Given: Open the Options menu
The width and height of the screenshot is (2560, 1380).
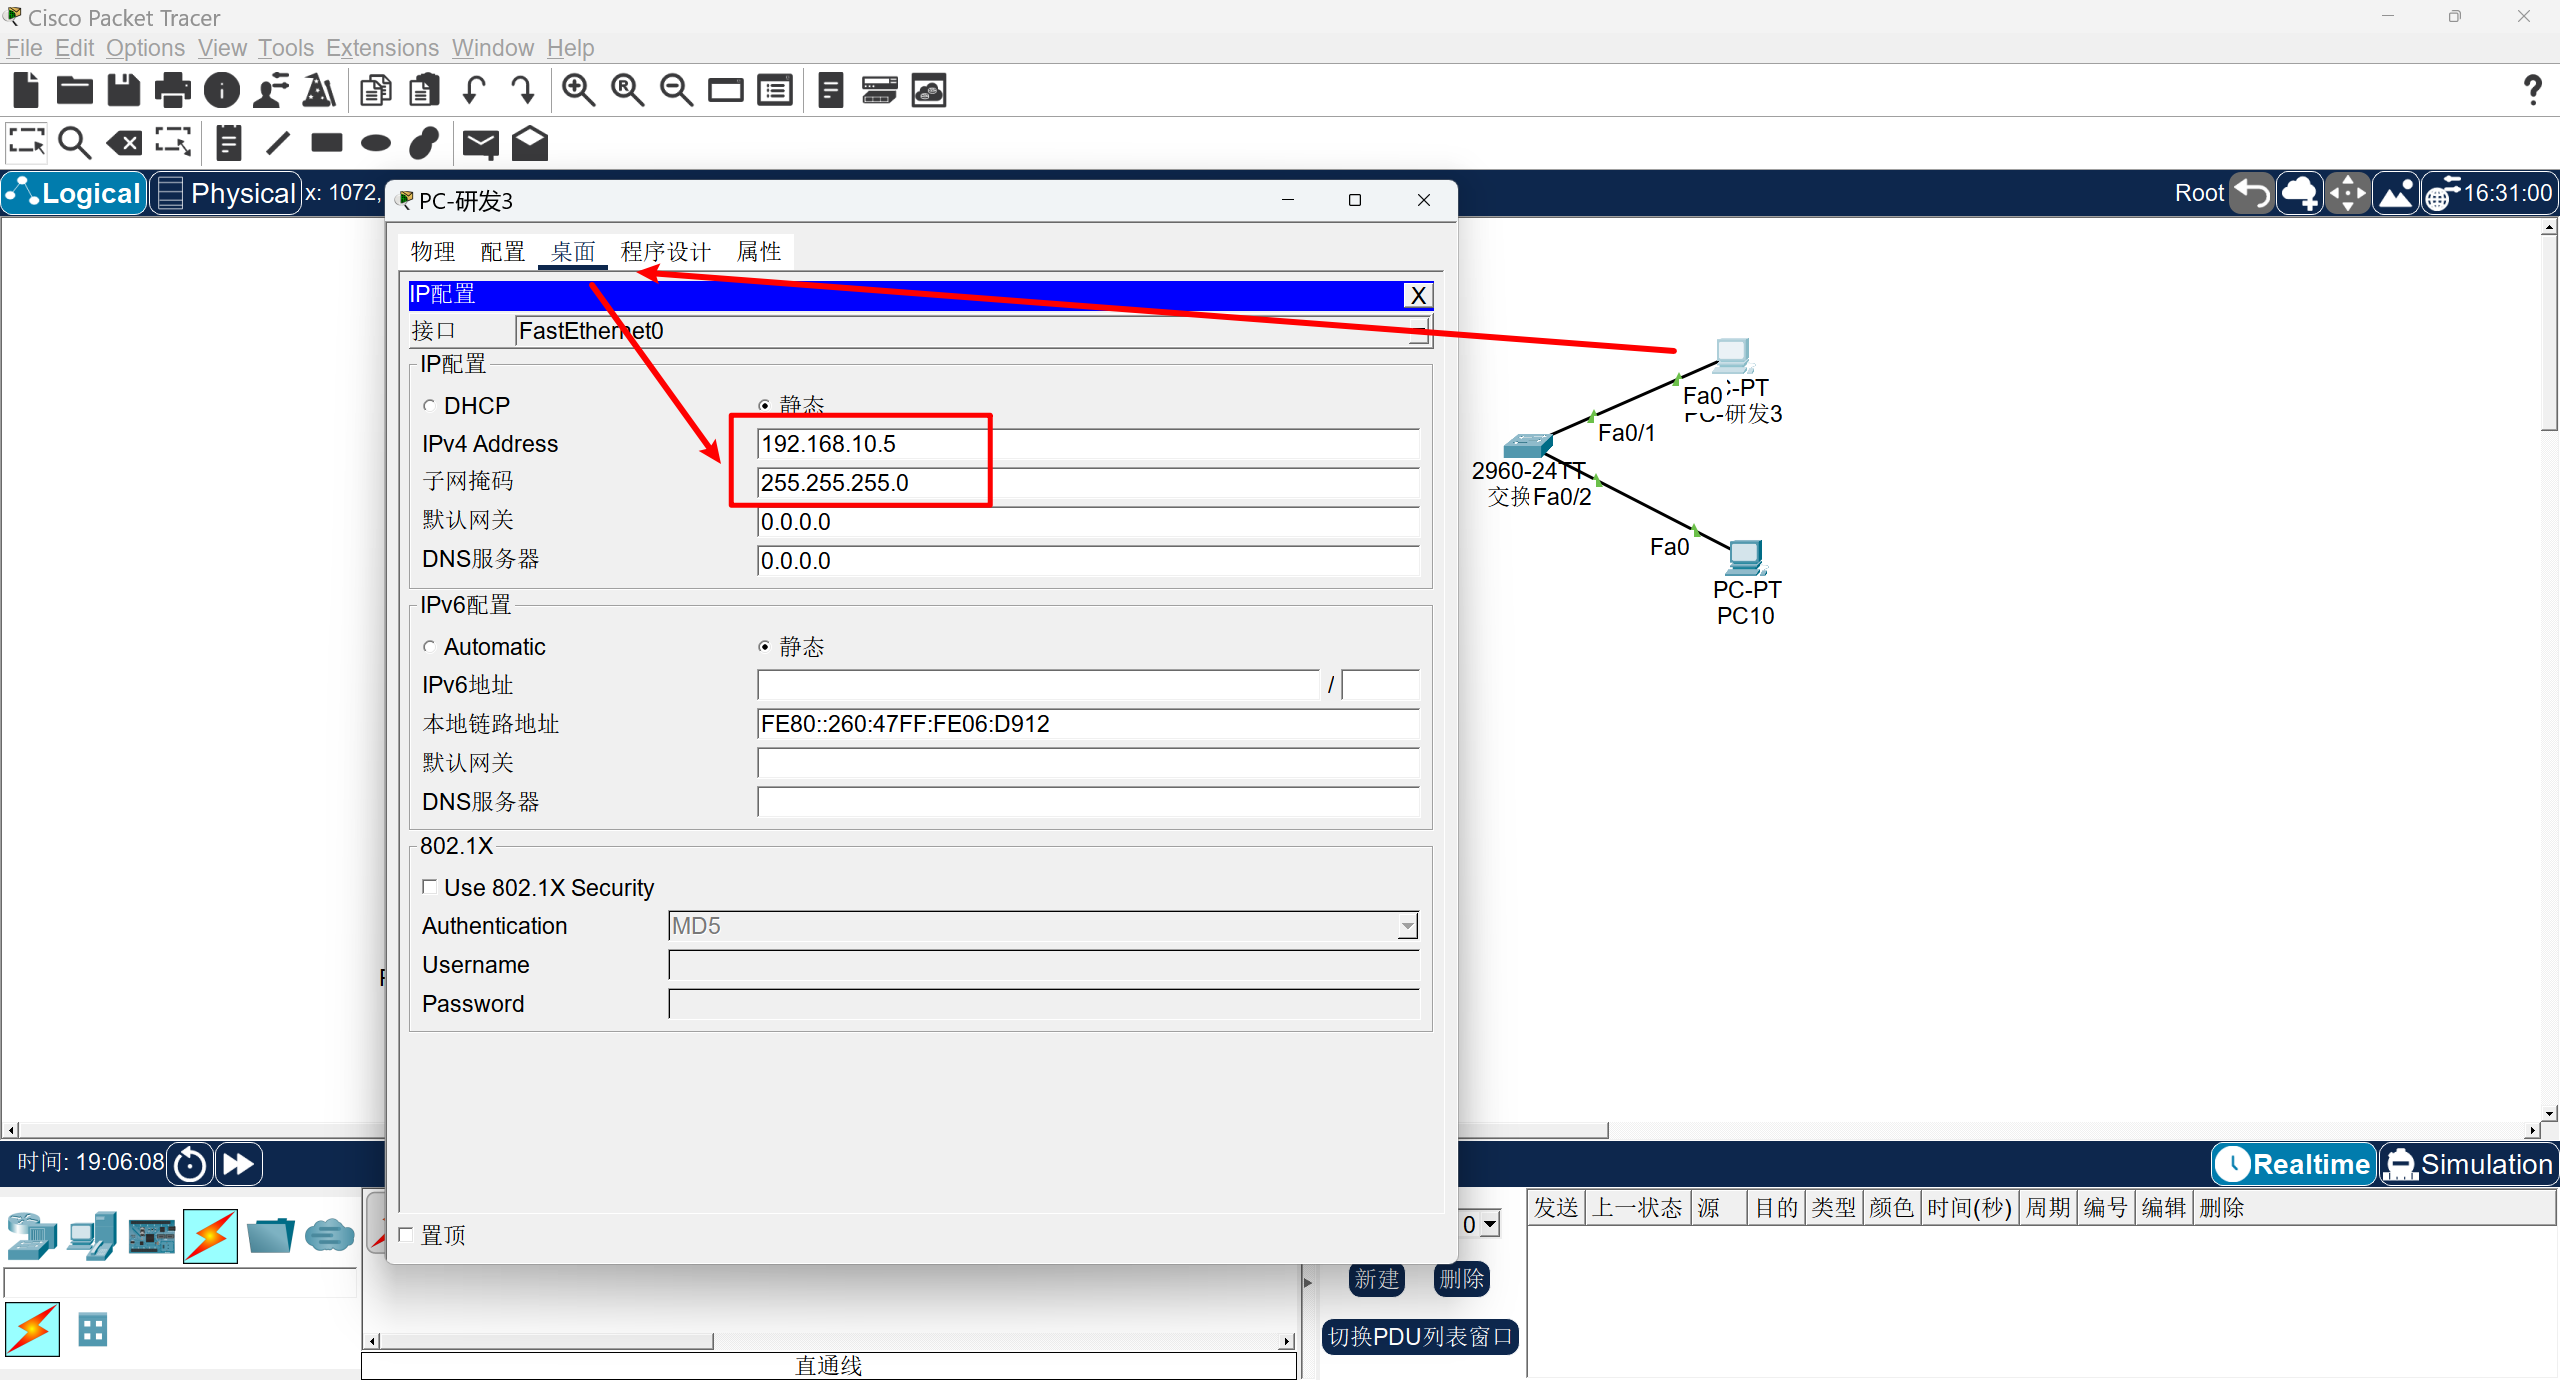Looking at the screenshot, I should click(x=146, y=48).
